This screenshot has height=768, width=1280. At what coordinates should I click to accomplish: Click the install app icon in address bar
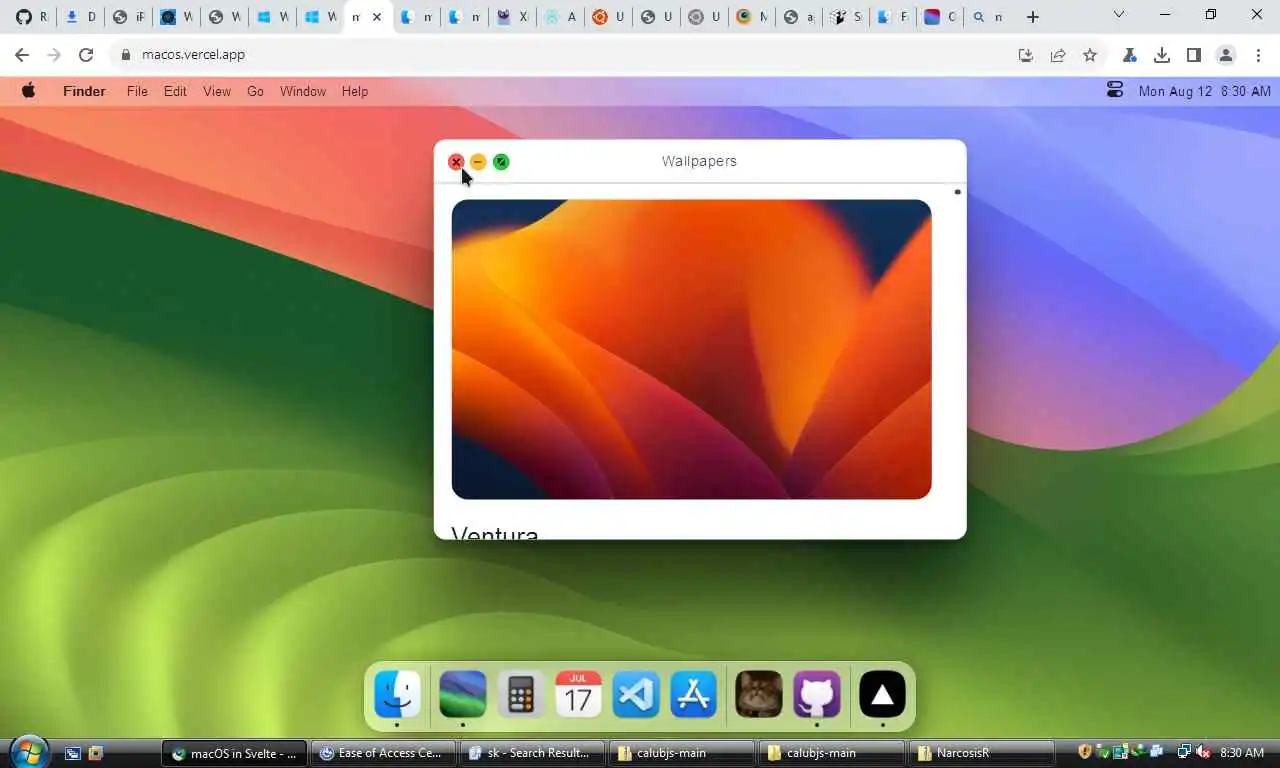tap(1026, 55)
